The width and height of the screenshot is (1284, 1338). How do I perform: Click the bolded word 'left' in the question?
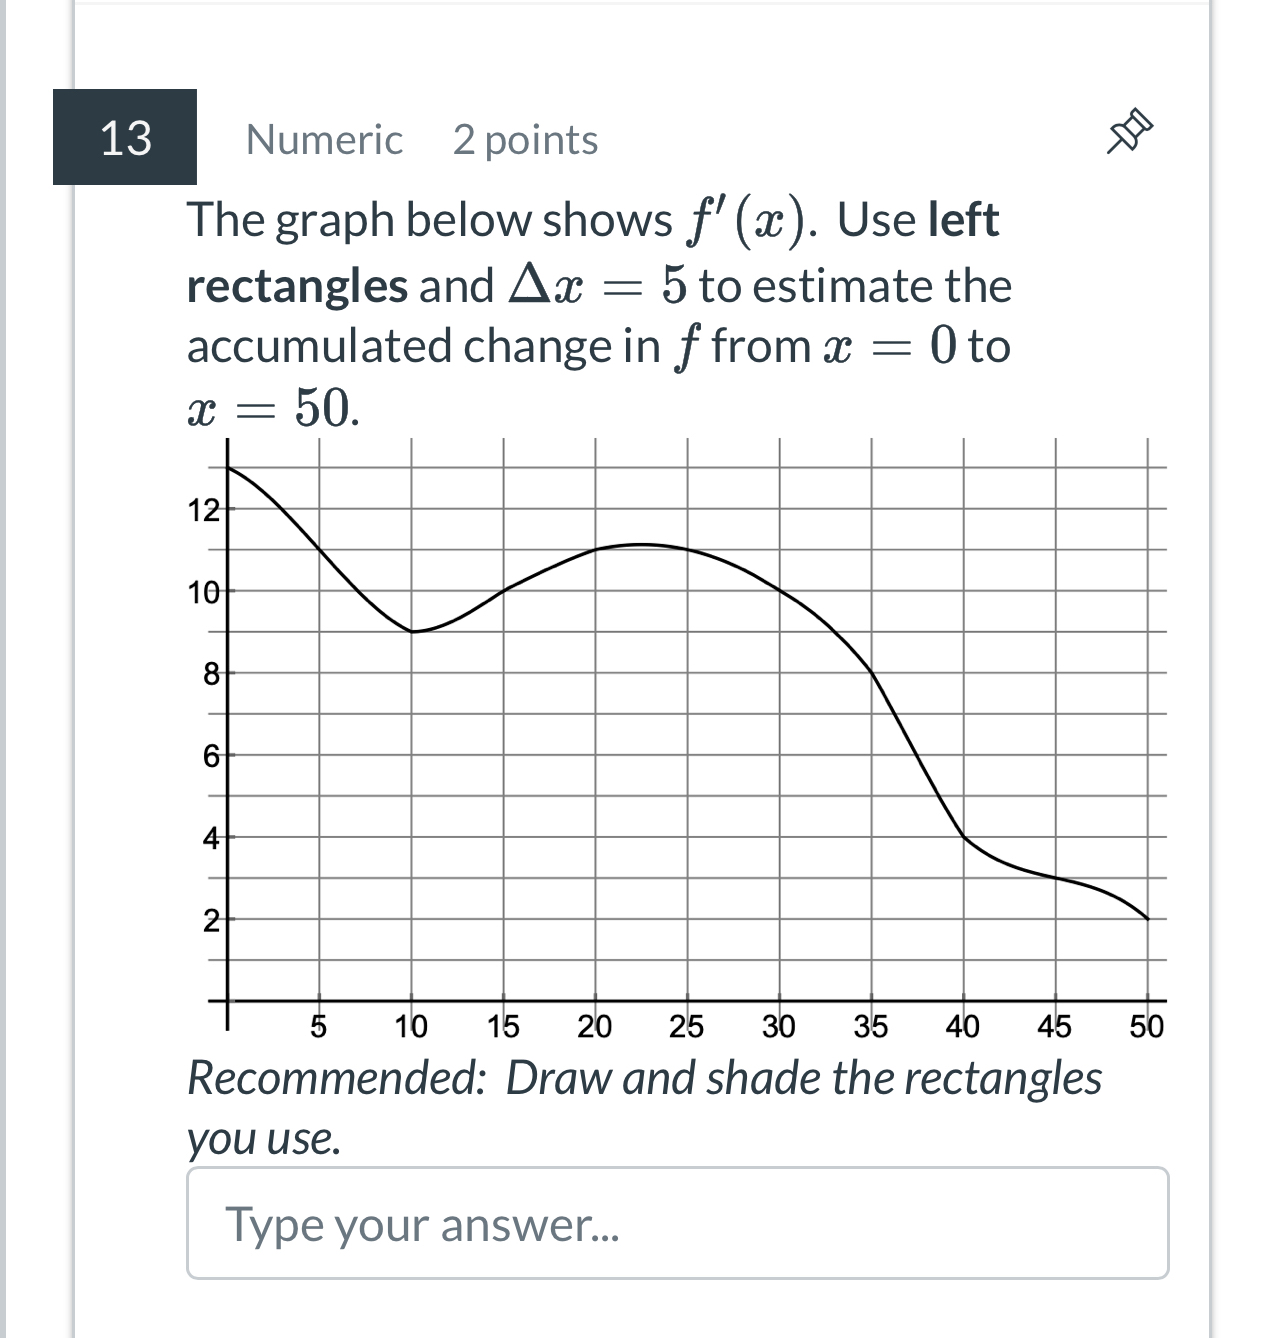964,219
